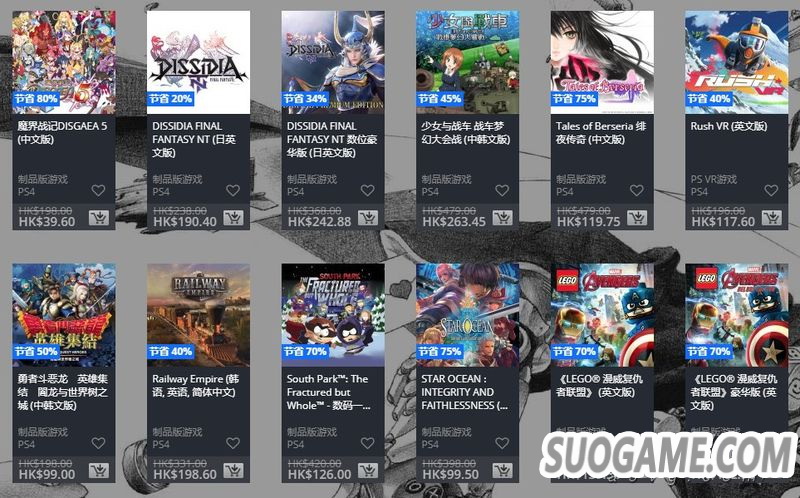The height and width of the screenshot is (498, 800).
Task: Add DISSIDIA FINAL FANTASY NT HK$190.40 to cart
Action: point(233,218)
